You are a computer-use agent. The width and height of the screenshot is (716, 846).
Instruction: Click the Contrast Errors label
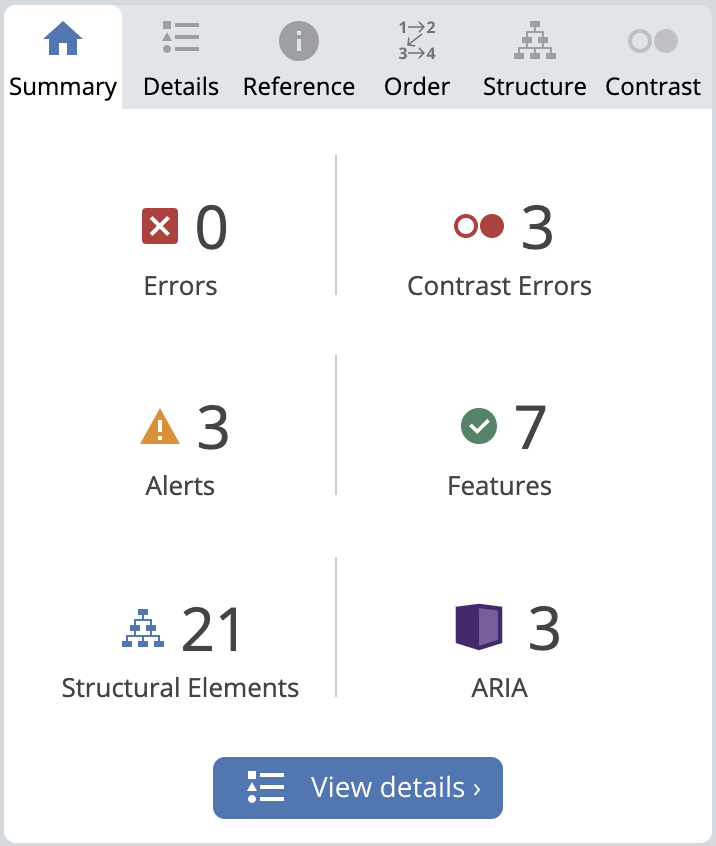pos(499,286)
